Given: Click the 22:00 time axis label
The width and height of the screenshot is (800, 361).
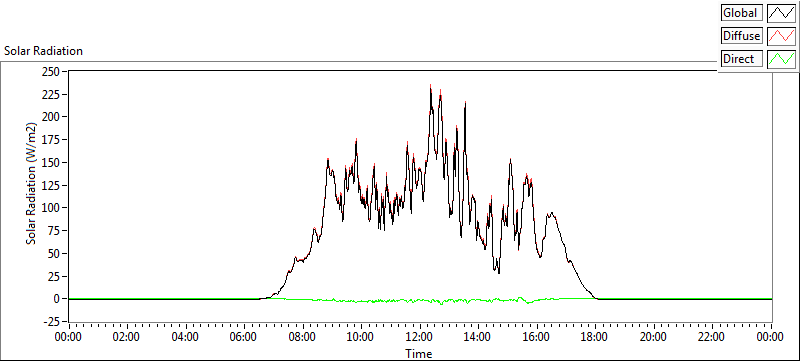Looking at the screenshot, I should (x=712, y=337).
